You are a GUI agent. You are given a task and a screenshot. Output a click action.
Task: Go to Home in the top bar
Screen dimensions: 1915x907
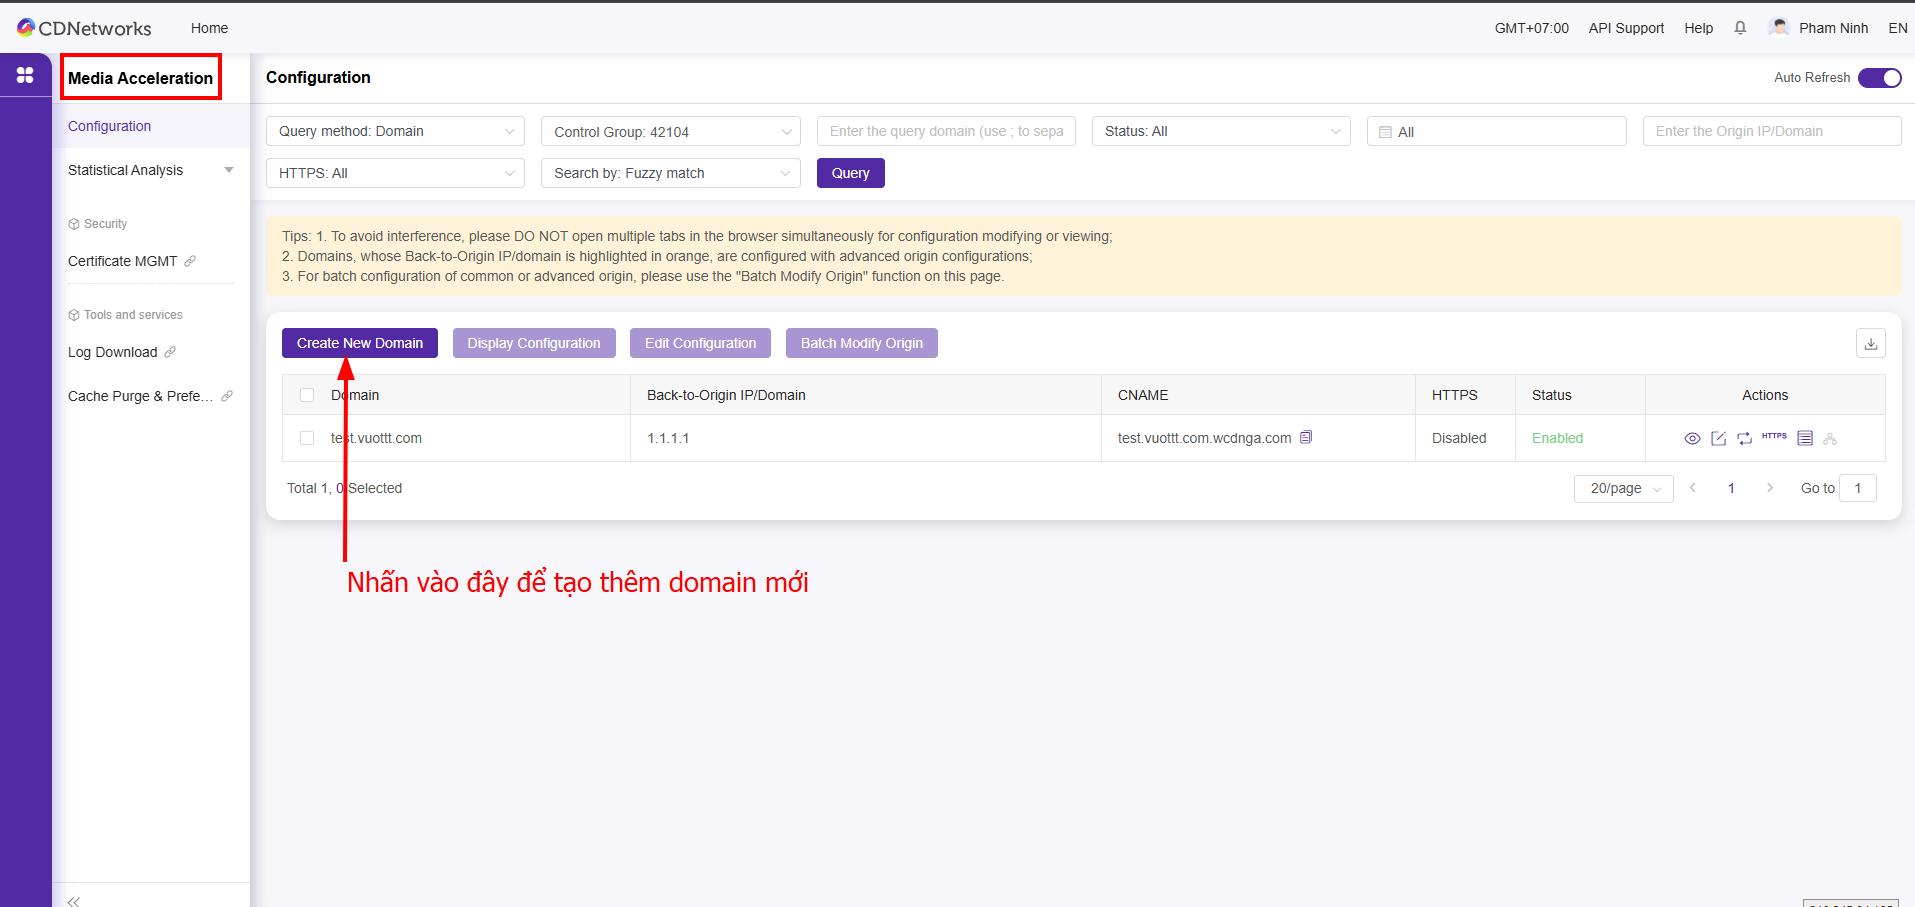(209, 28)
